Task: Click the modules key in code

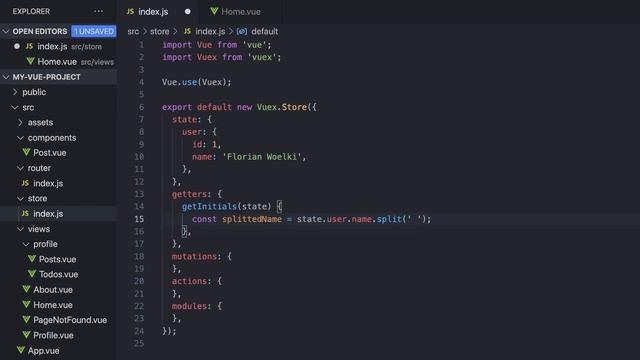Action: (189, 306)
